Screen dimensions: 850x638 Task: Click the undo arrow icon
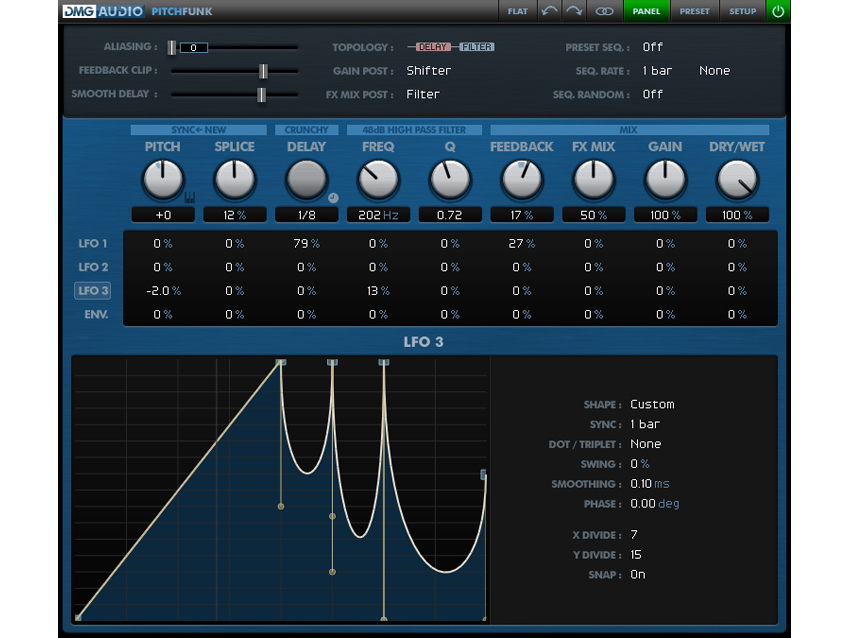tap(549, 11)
